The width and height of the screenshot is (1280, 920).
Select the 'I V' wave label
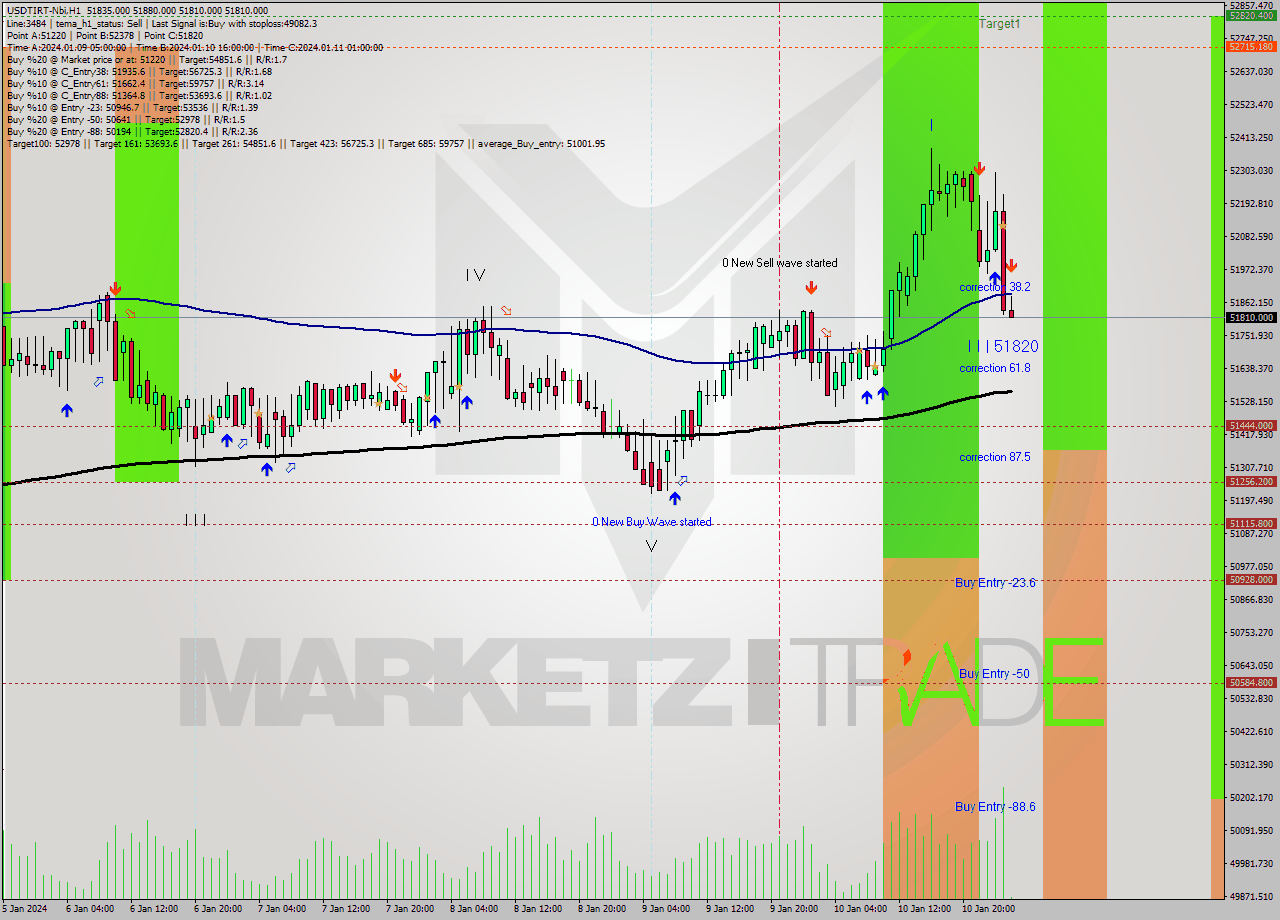tap(475, 275)
